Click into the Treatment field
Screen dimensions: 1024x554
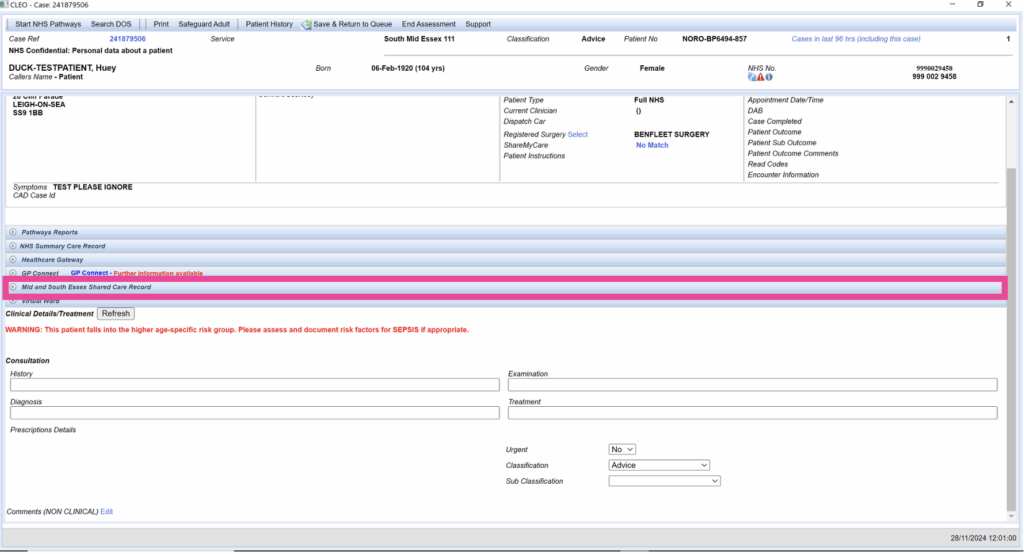point(752,413)
